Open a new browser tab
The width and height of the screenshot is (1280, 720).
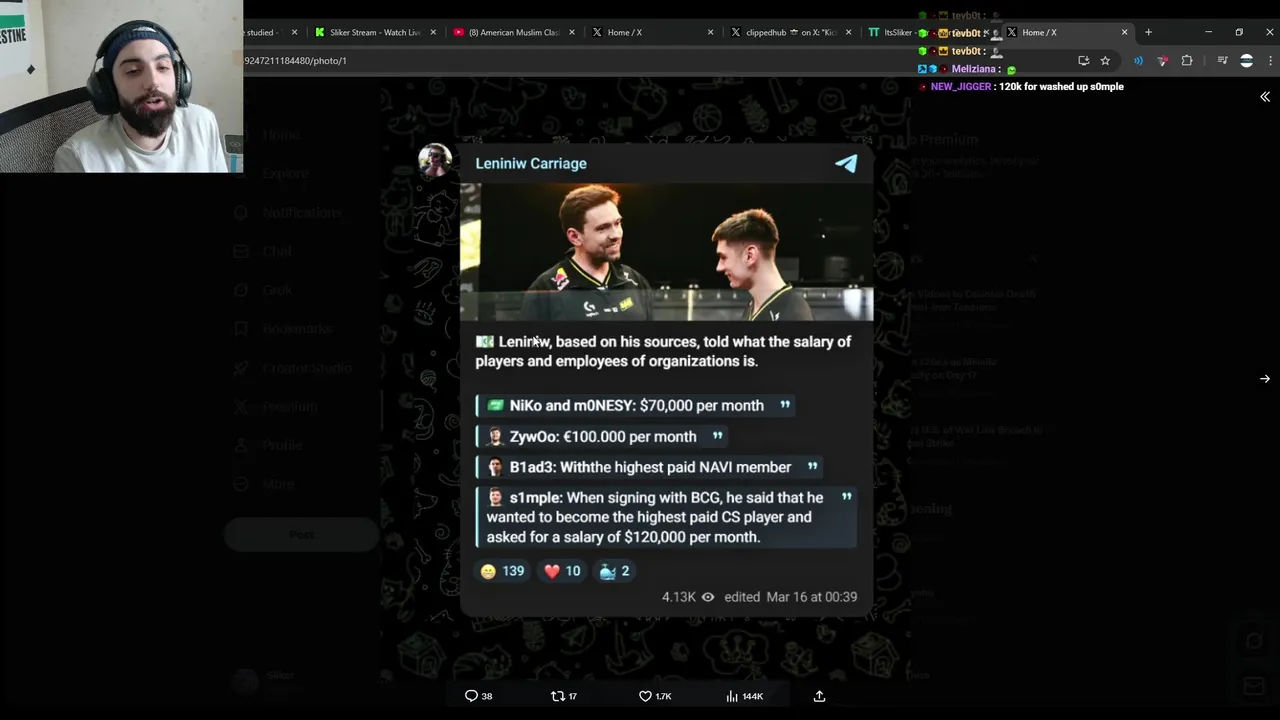click(x=1148, y=32)
